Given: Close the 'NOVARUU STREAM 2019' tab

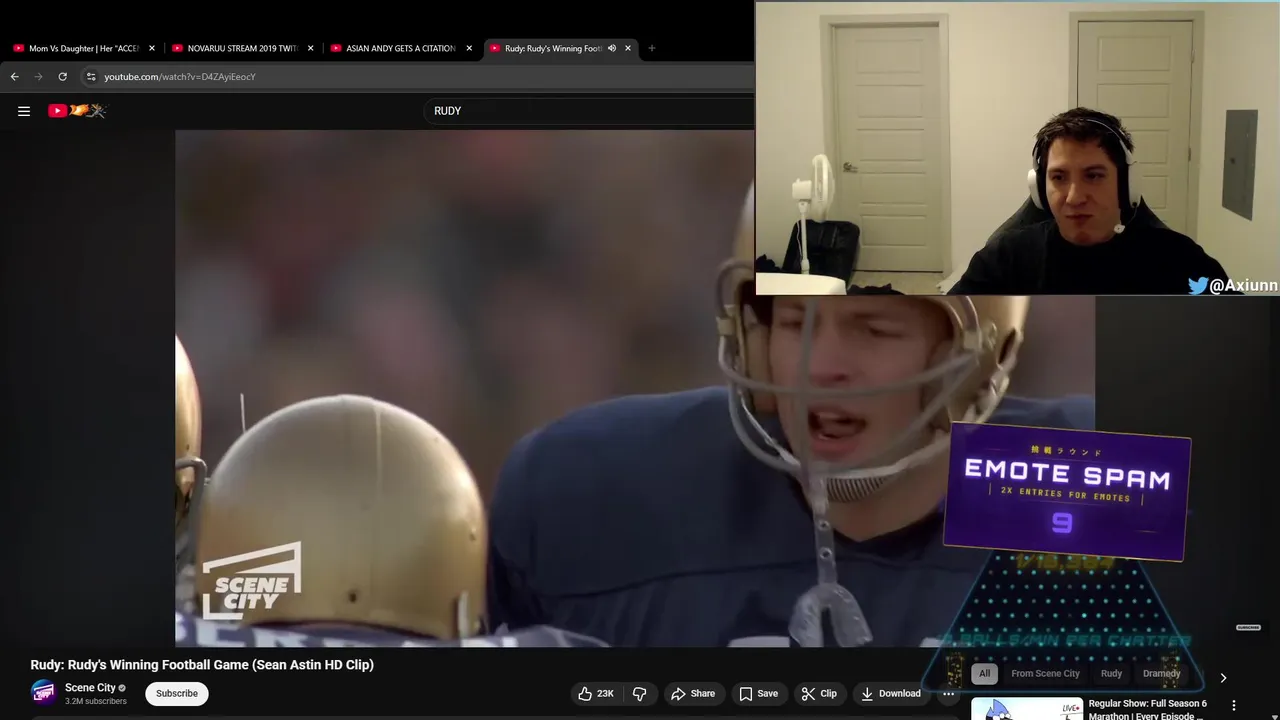Looking at the screenshot, I should tap(310, 48).
